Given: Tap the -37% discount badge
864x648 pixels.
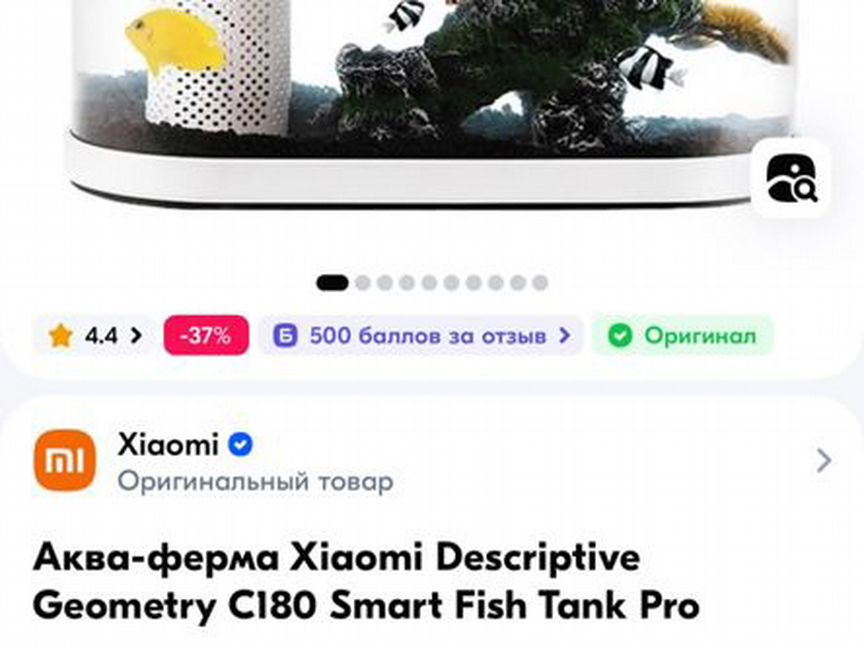Looking at the screenshot, I should [x=206, y=335].
